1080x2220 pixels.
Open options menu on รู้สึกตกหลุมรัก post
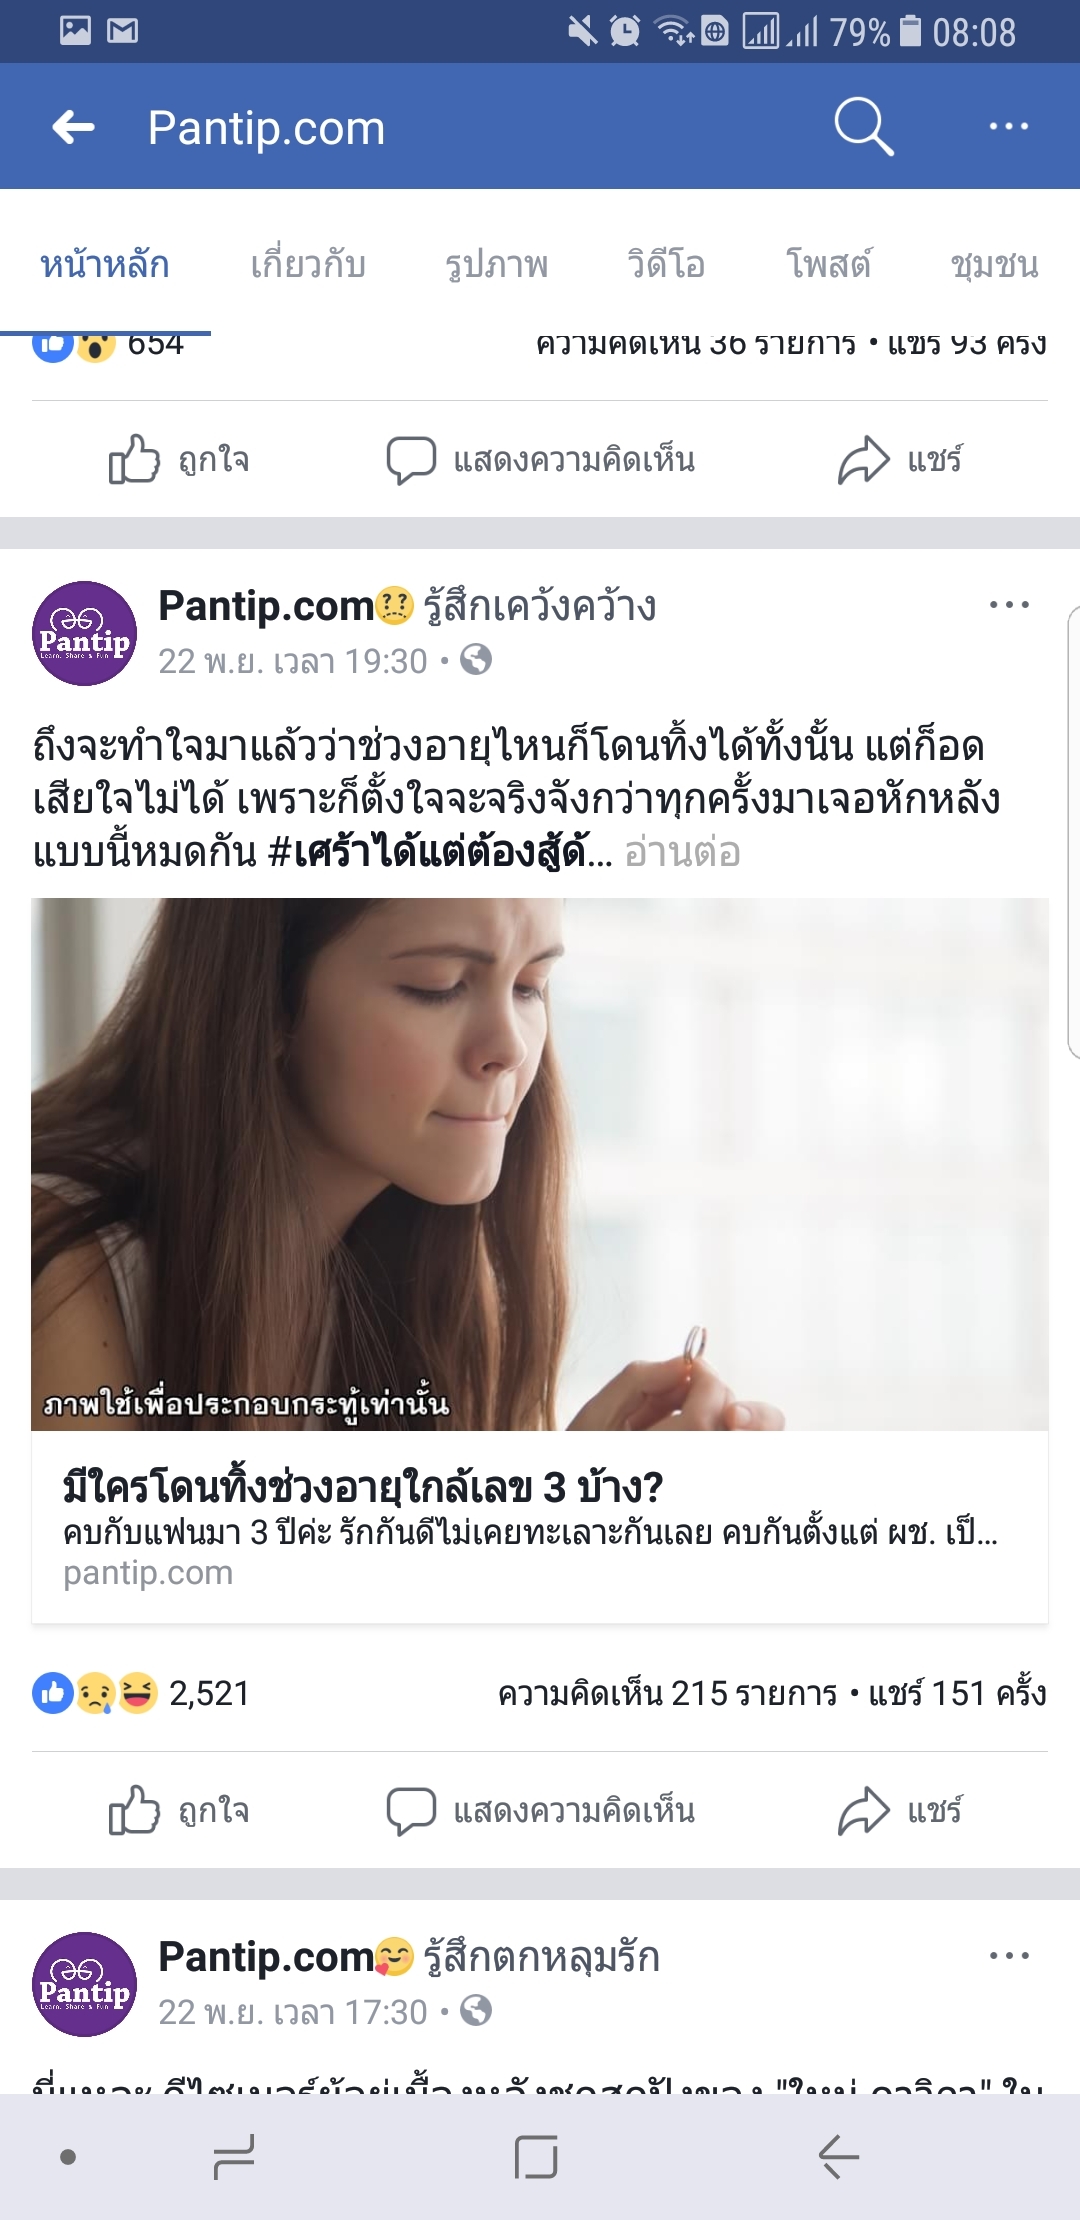(1008, 1956)
